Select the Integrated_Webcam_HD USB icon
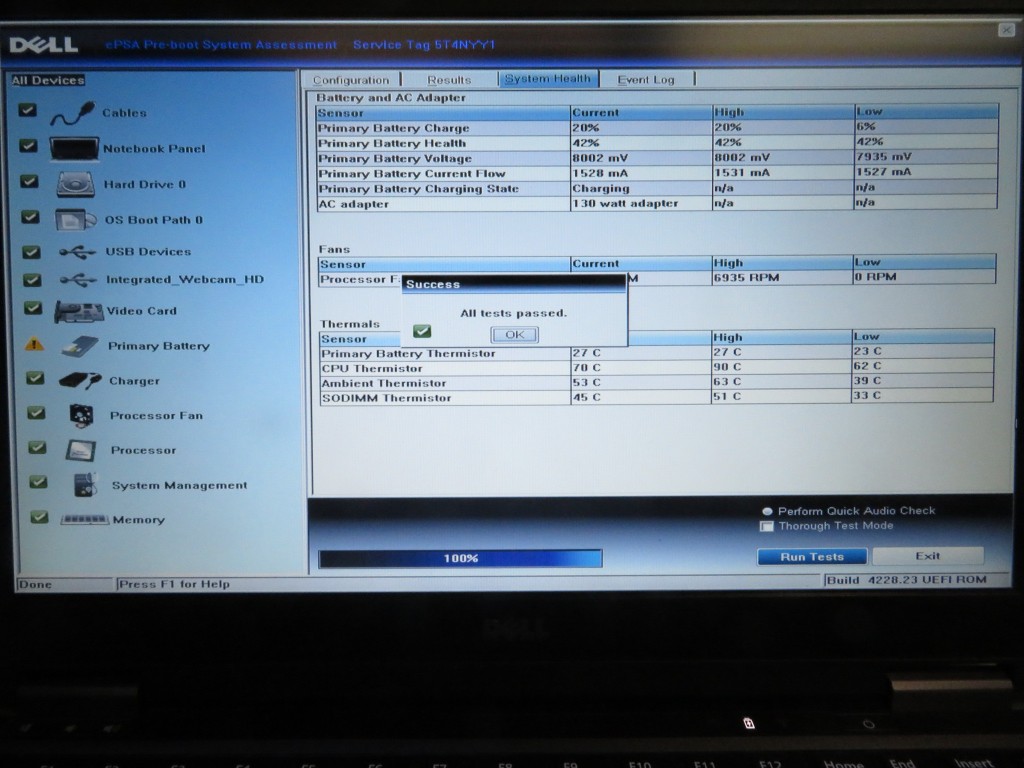This screenshot has width=1024, height=768. coord(78,280)
